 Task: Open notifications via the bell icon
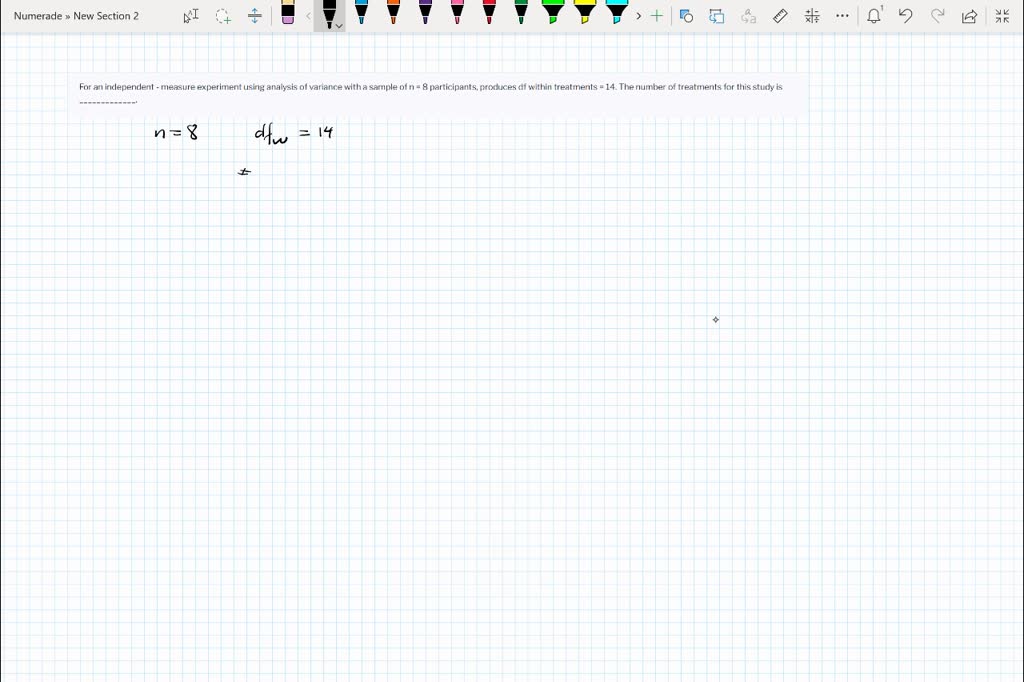pos(873,15)
